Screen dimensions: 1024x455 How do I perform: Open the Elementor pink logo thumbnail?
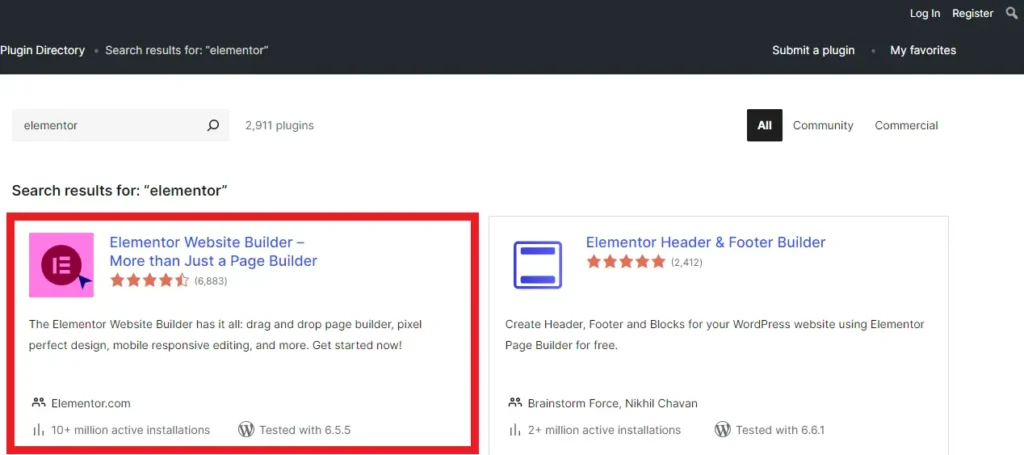(x=61, y=265)
